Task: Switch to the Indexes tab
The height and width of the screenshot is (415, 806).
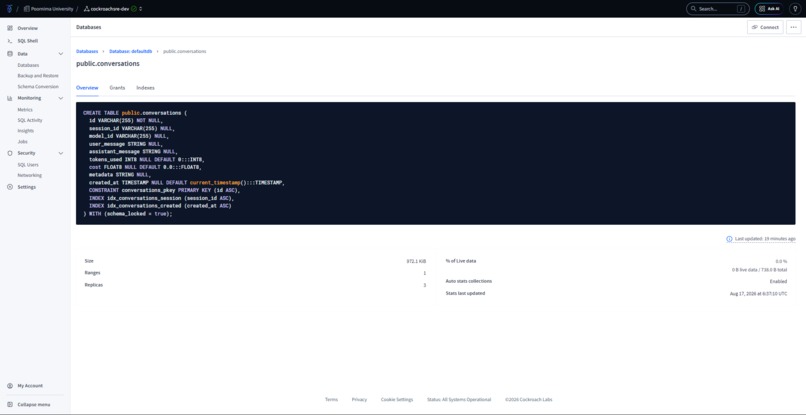Action: pyautogui.click(x=145, y=88)
